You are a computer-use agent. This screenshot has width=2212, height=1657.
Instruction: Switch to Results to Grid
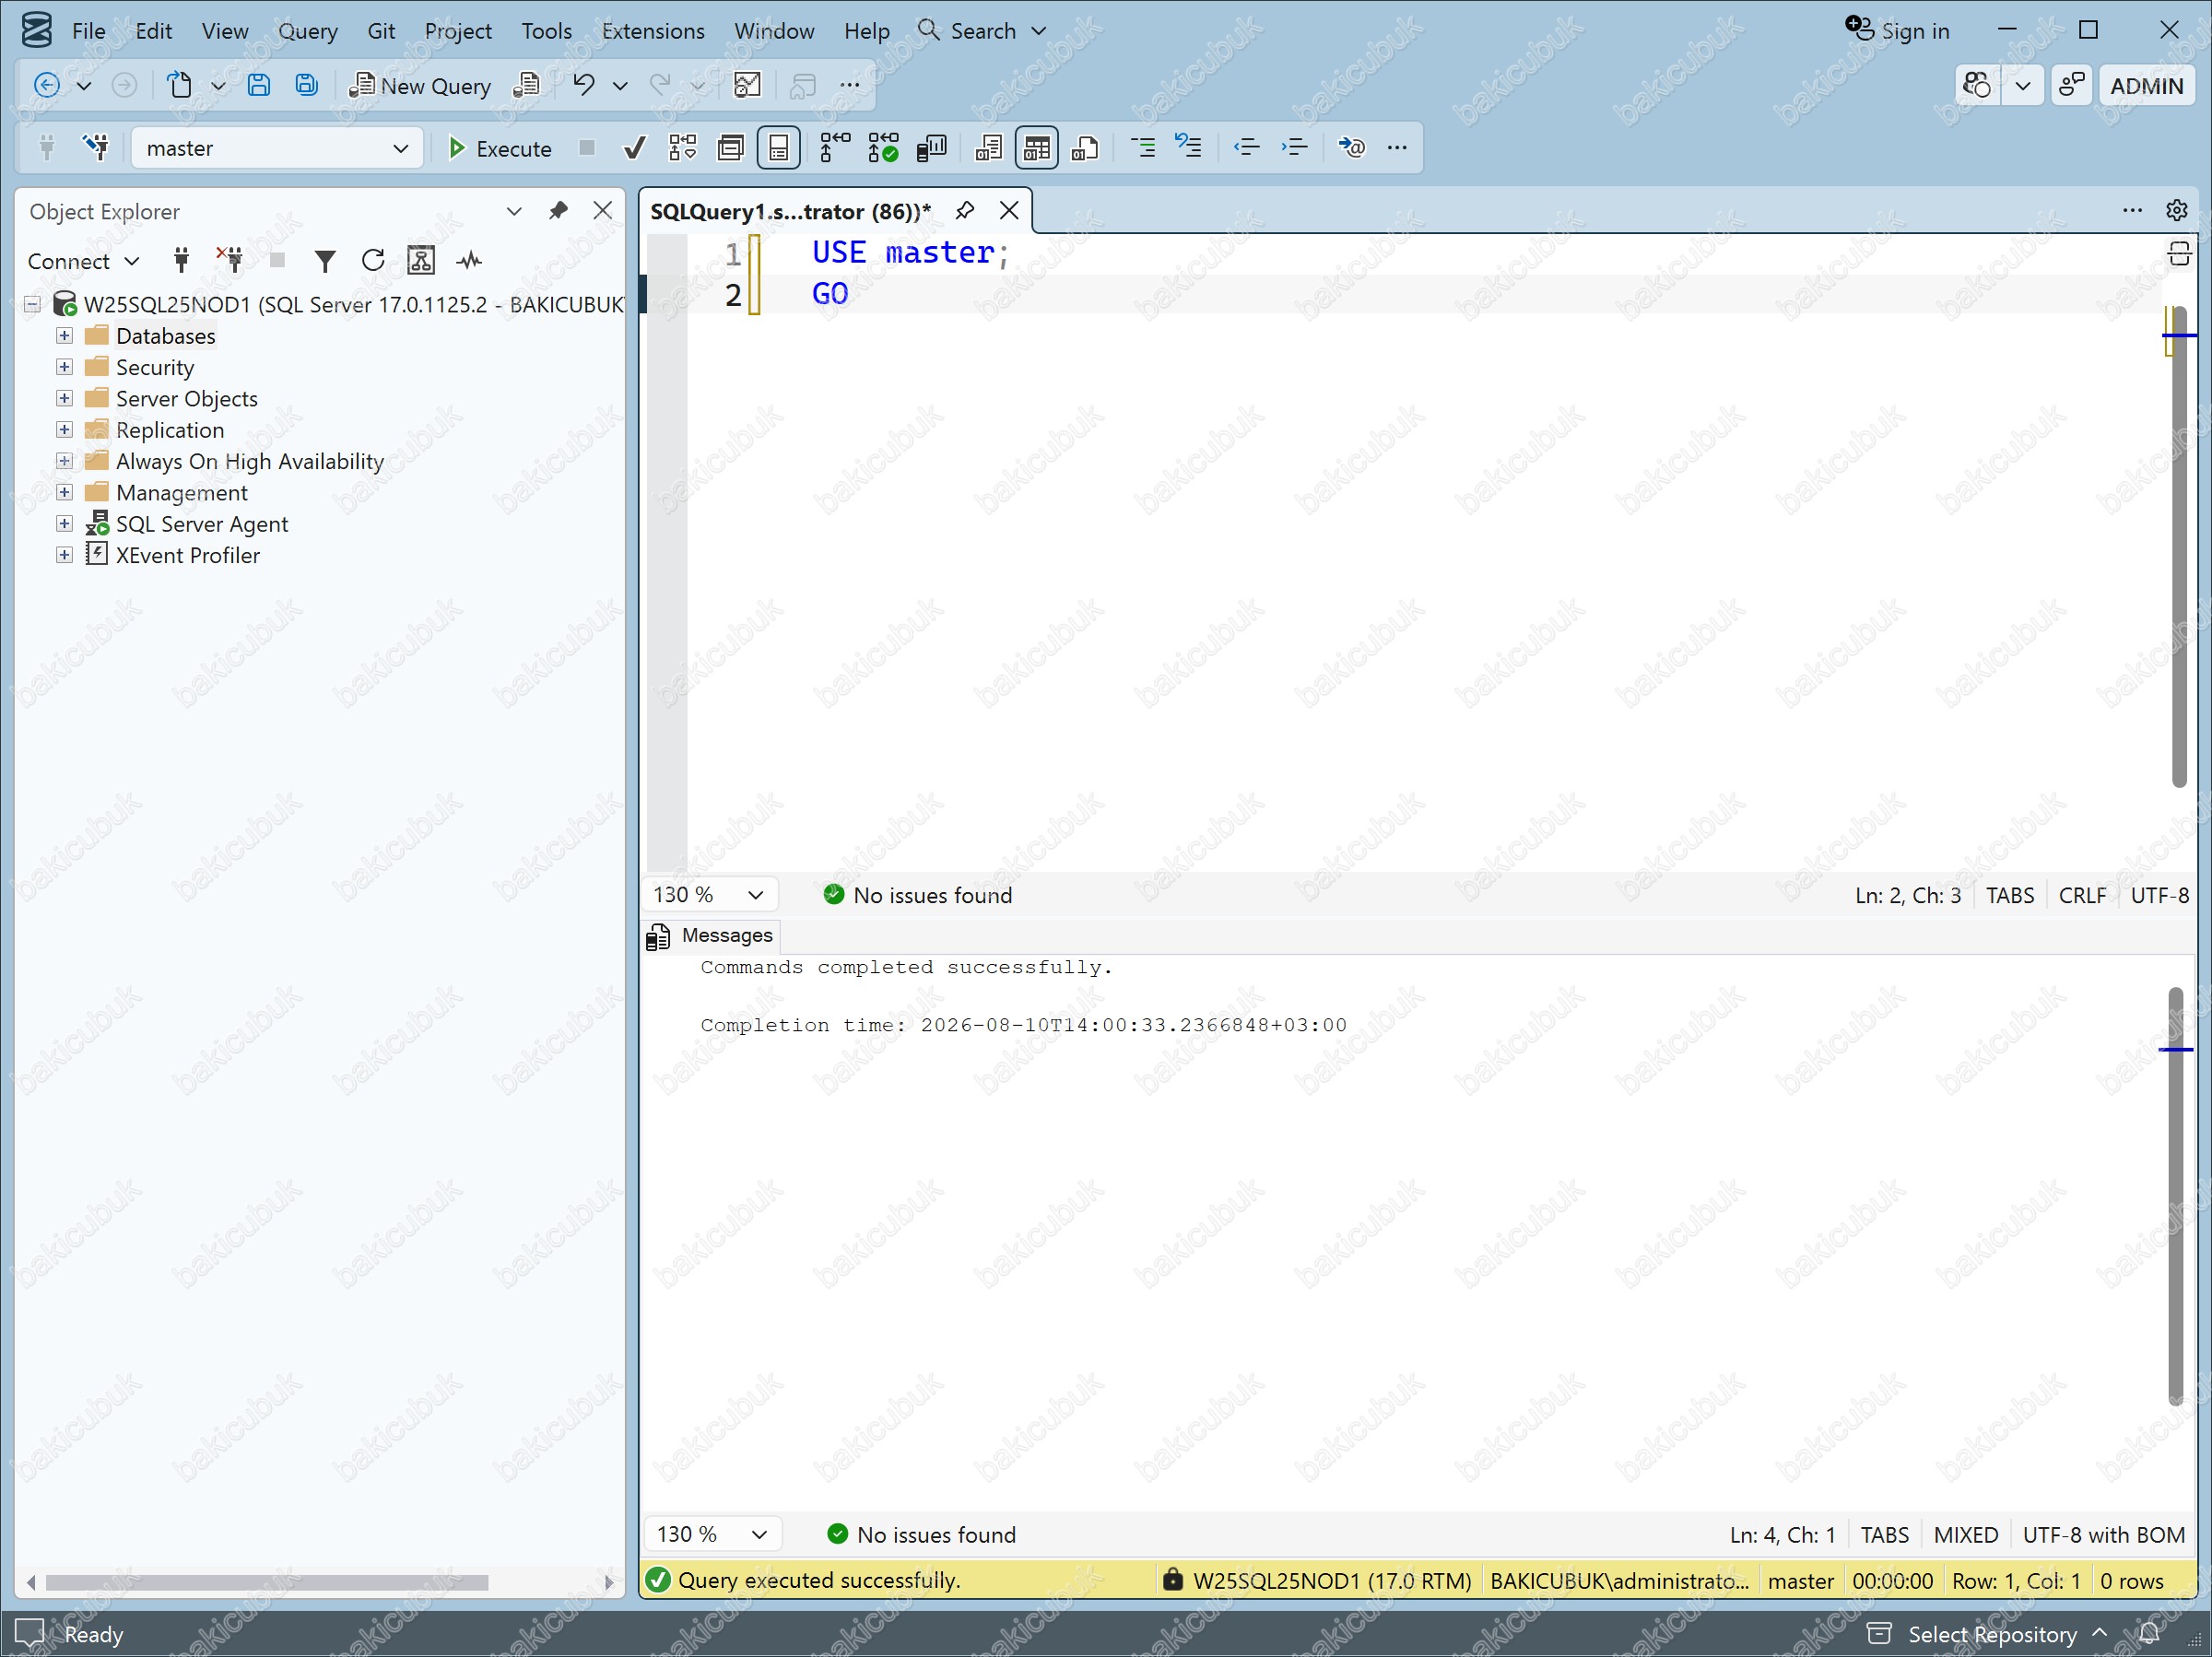1037,148
